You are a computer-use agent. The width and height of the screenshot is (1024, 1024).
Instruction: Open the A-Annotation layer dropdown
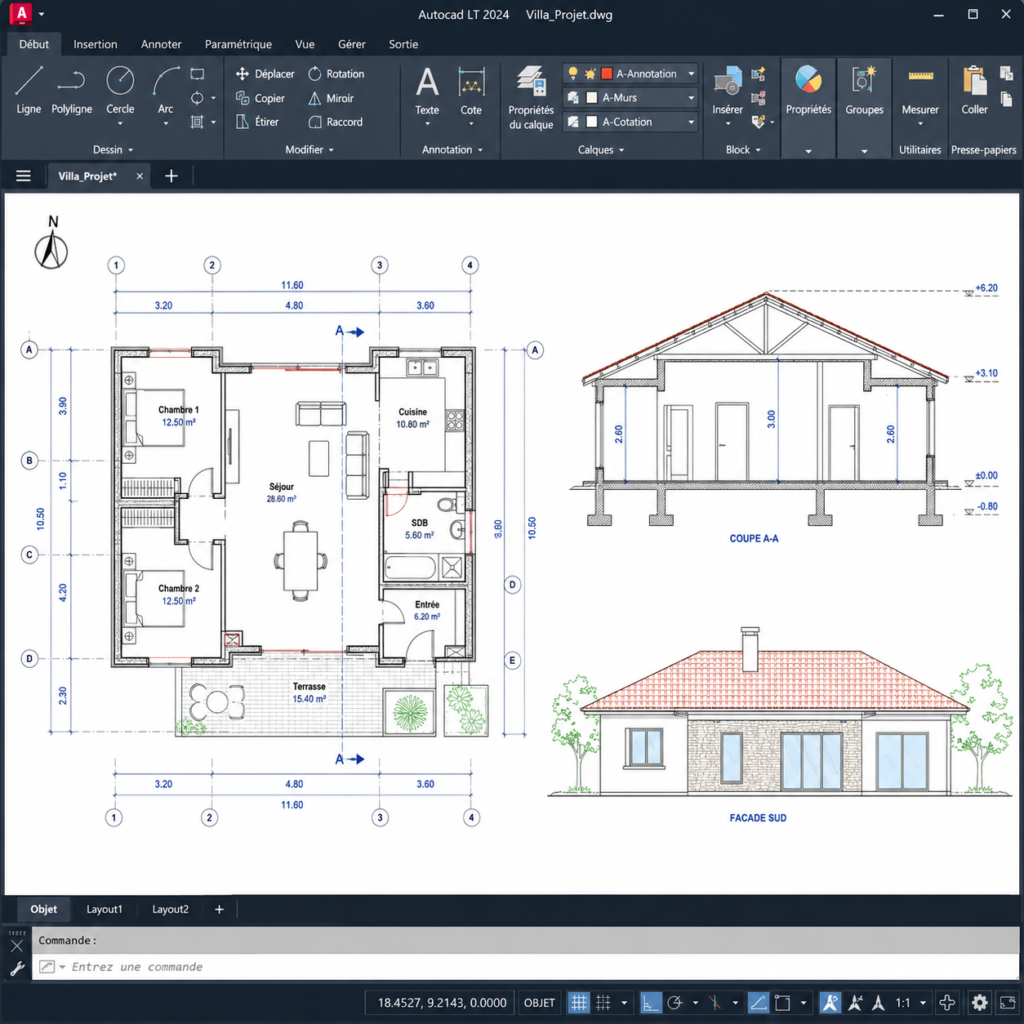tap(691, 74)
